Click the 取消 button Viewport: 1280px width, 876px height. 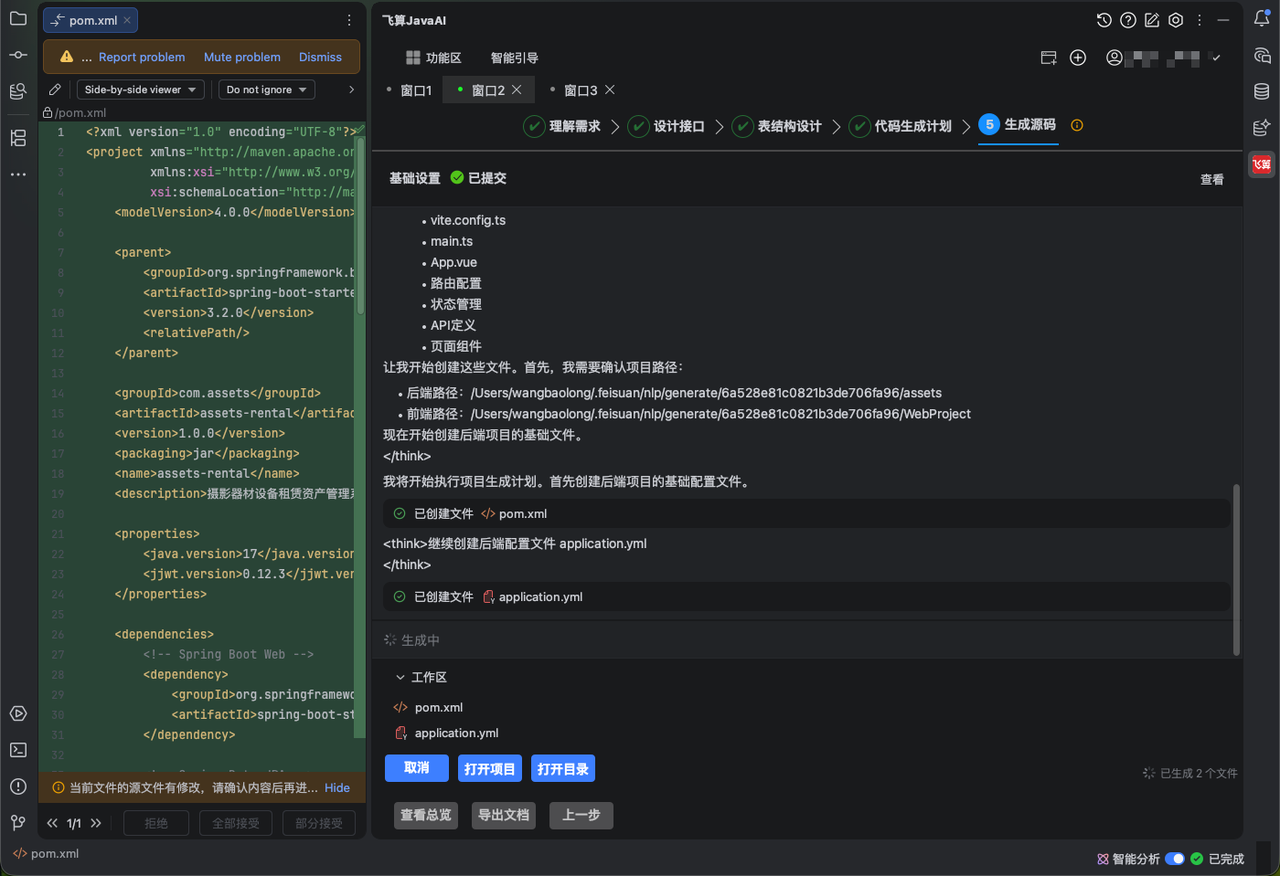point(417,768)
